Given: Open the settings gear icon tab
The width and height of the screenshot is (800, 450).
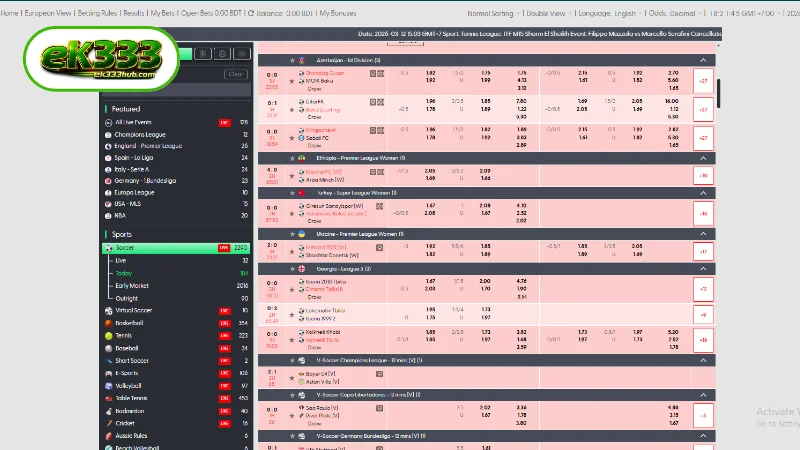Looking at the screenshot, I should coord(242,54).
